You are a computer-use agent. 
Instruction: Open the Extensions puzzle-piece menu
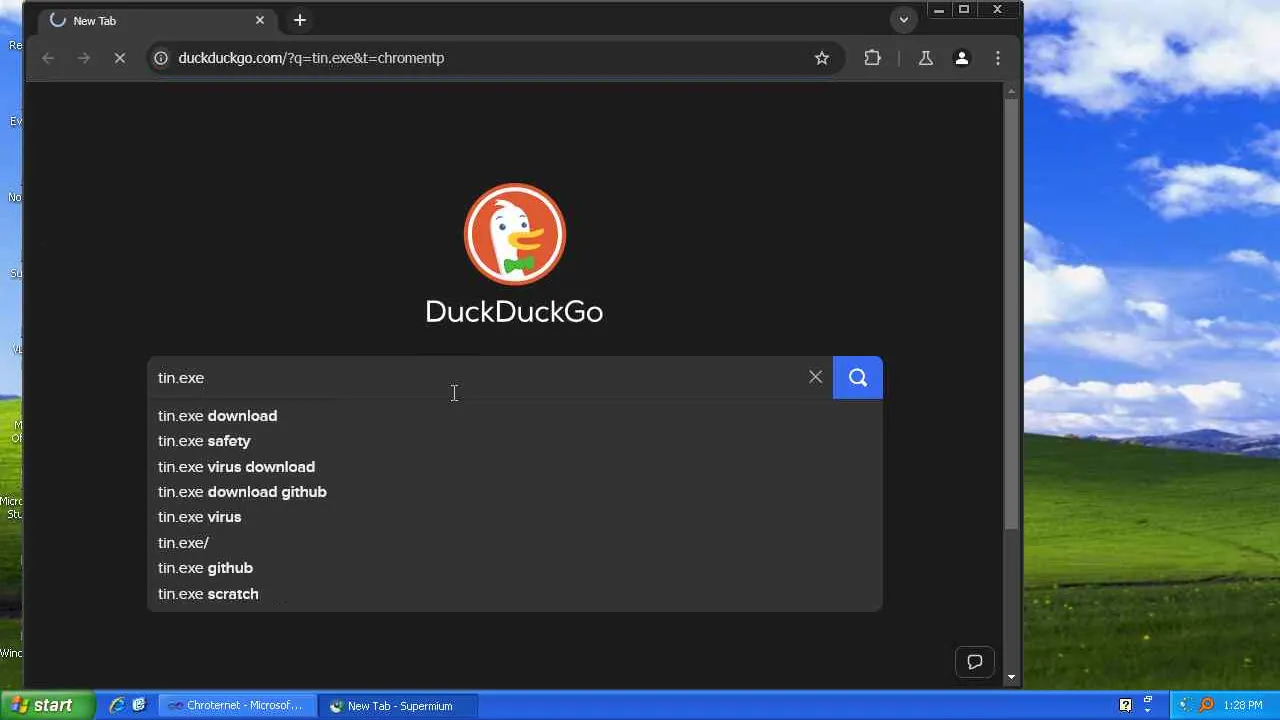(x=873, y=58)
